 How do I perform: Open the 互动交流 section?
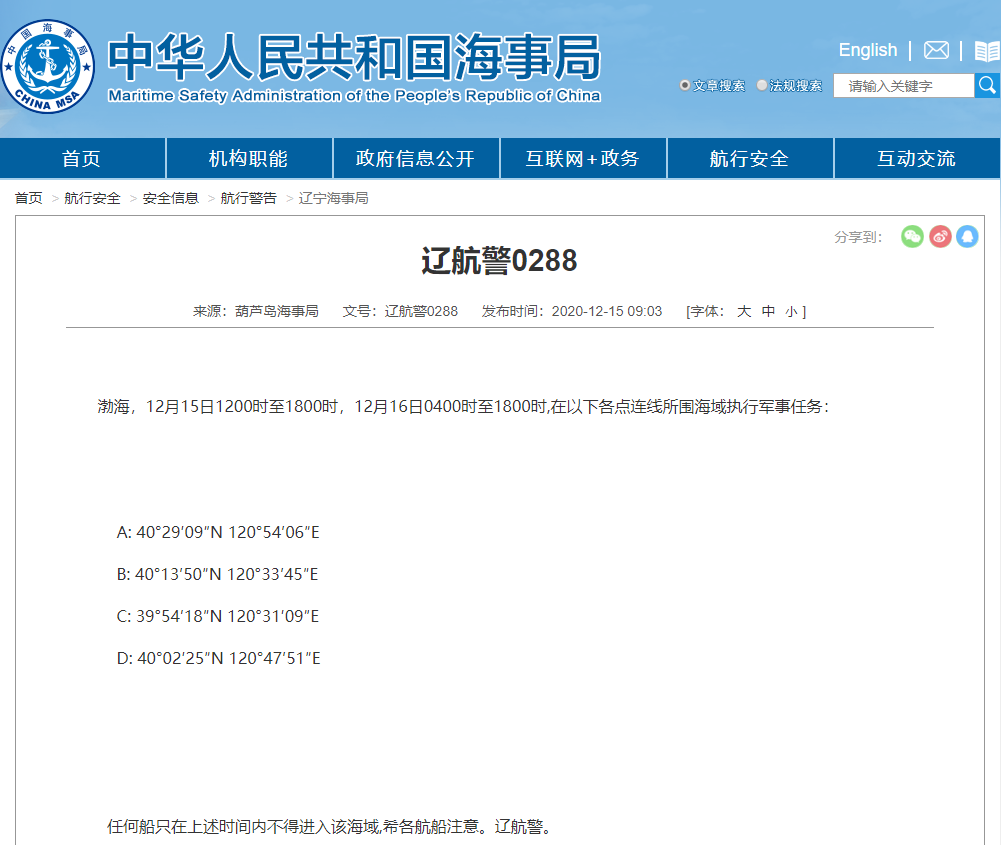pos(916,158)
